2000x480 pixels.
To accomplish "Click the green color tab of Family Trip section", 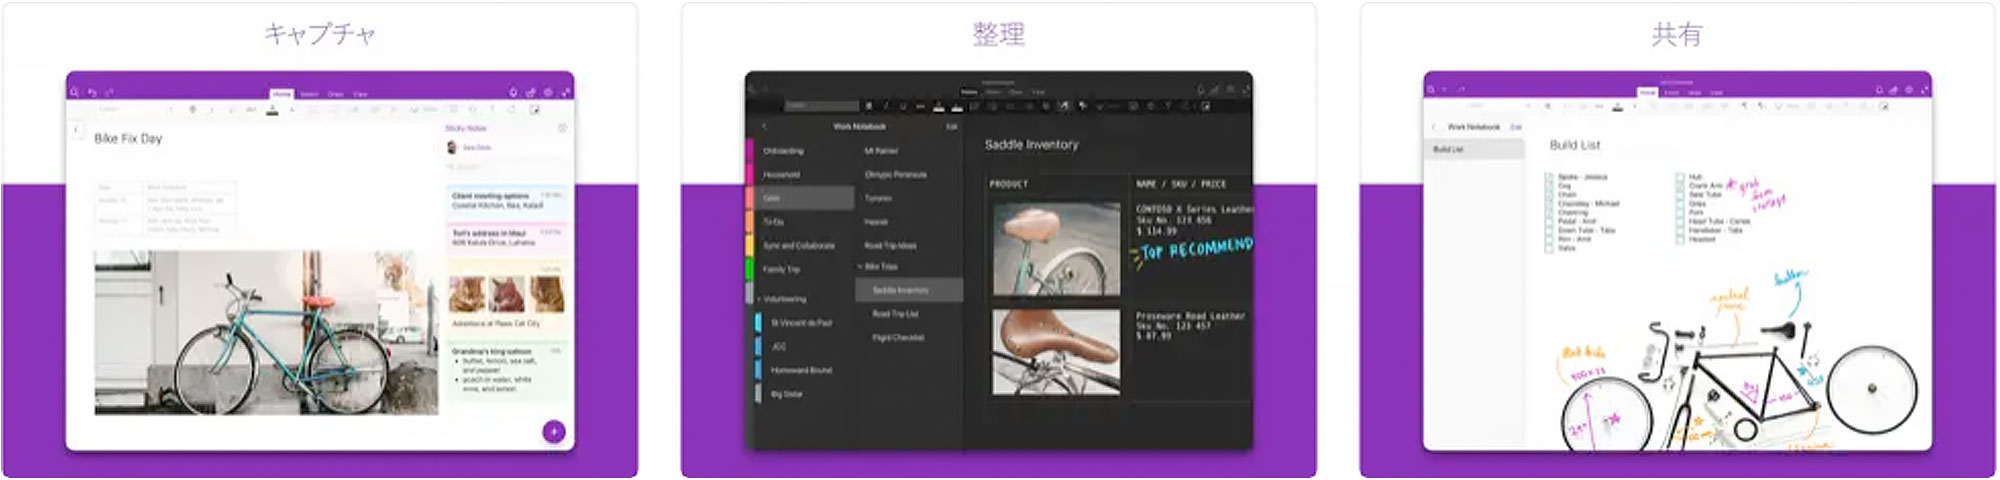I will 749,269.
